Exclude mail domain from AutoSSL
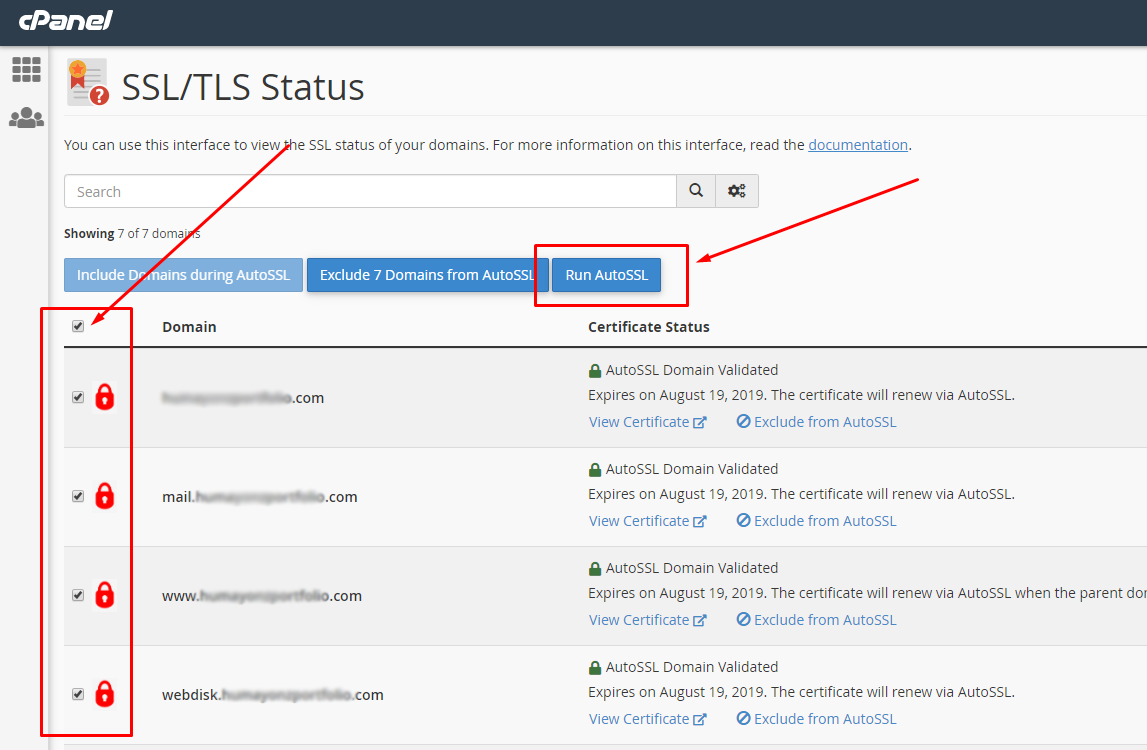 click(816, 521)
